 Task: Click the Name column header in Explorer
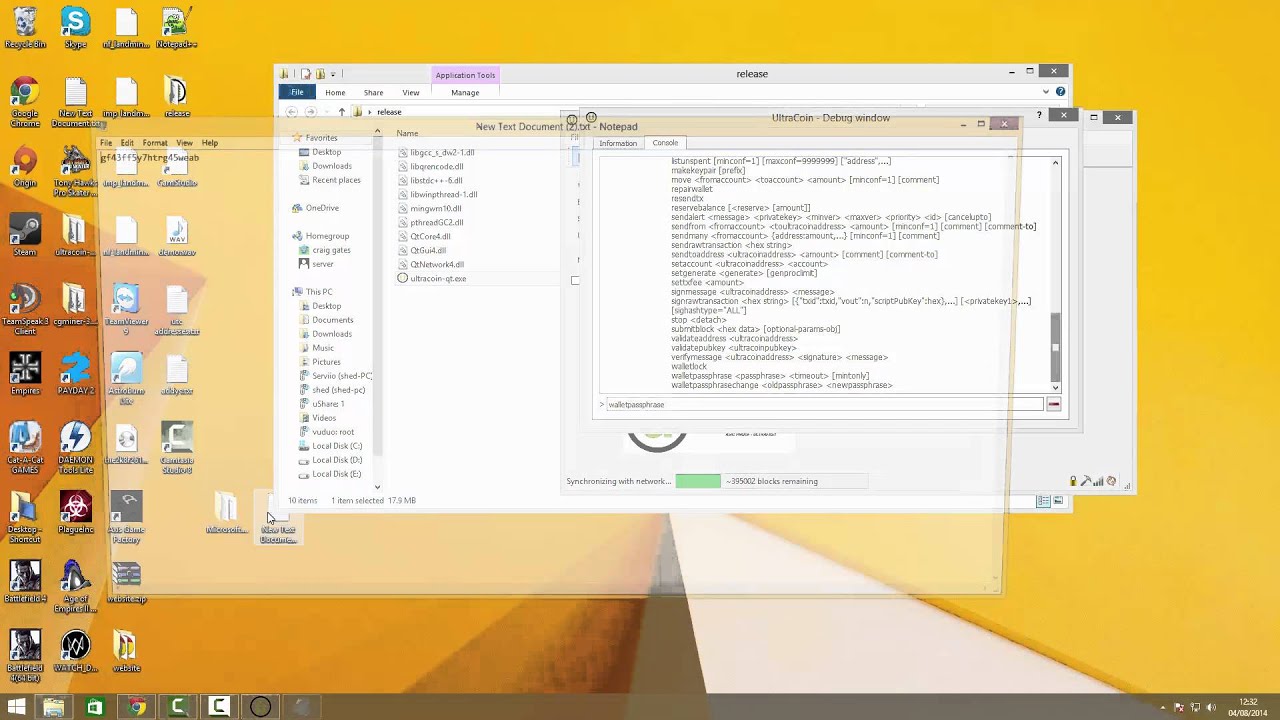(407, 133)
